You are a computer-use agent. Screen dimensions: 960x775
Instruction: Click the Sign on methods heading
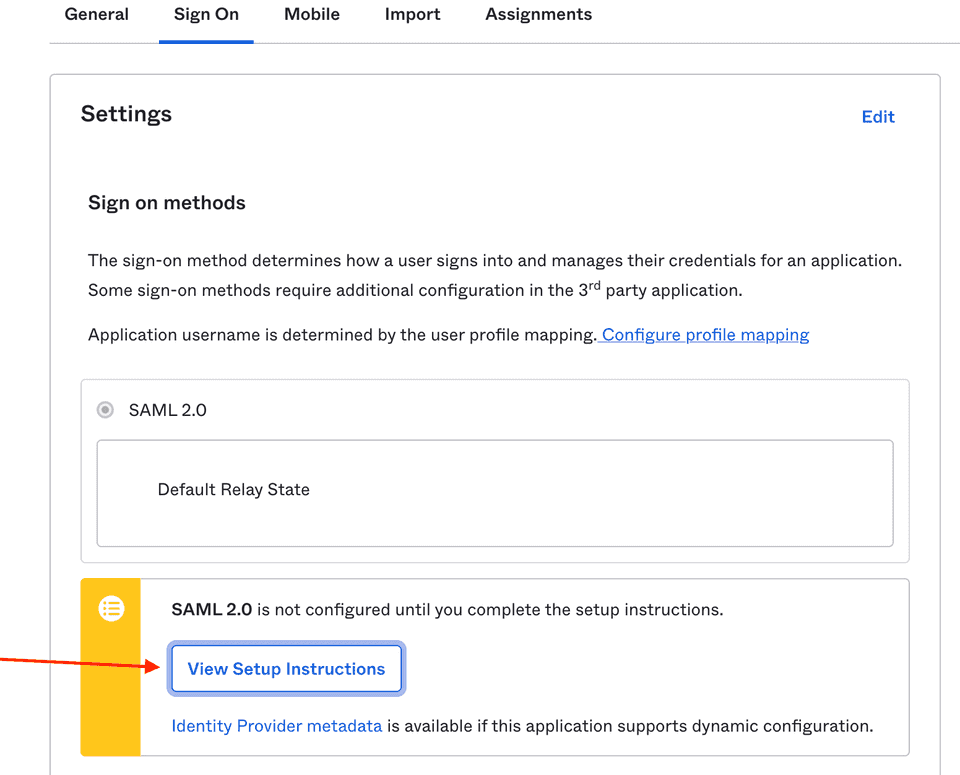[167, 203]
